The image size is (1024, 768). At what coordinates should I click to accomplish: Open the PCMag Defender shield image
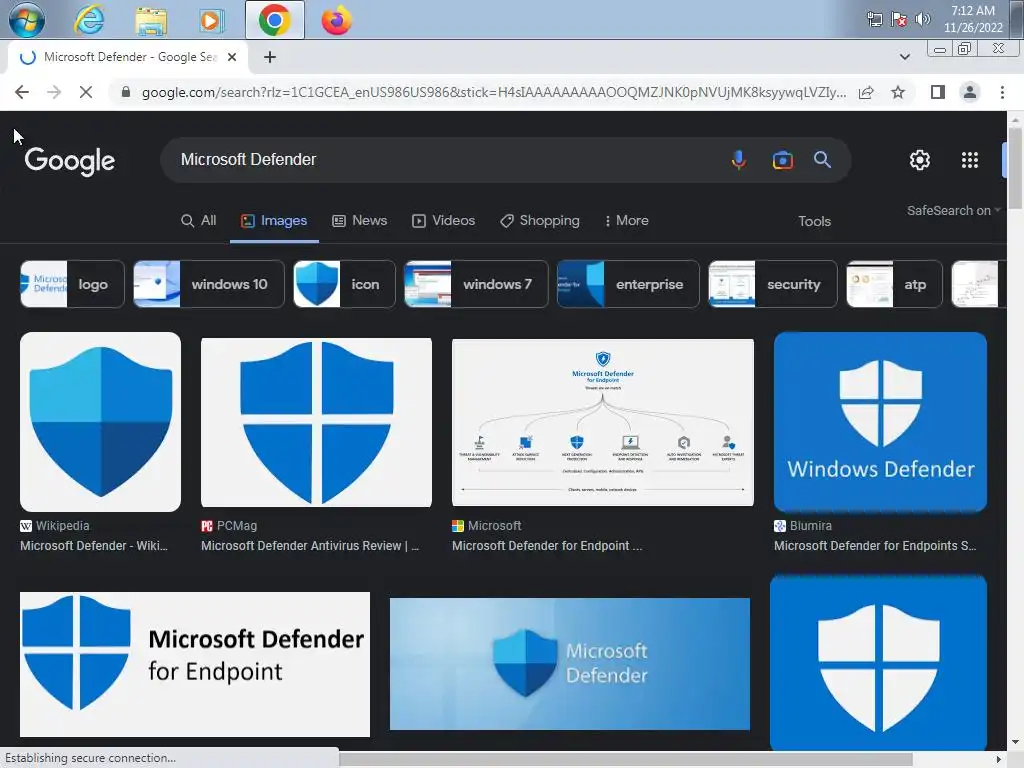316,422
